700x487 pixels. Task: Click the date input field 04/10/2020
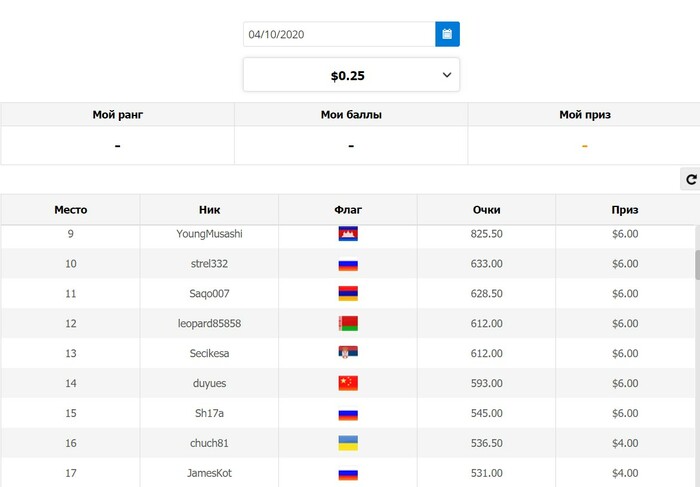point(338,34)
